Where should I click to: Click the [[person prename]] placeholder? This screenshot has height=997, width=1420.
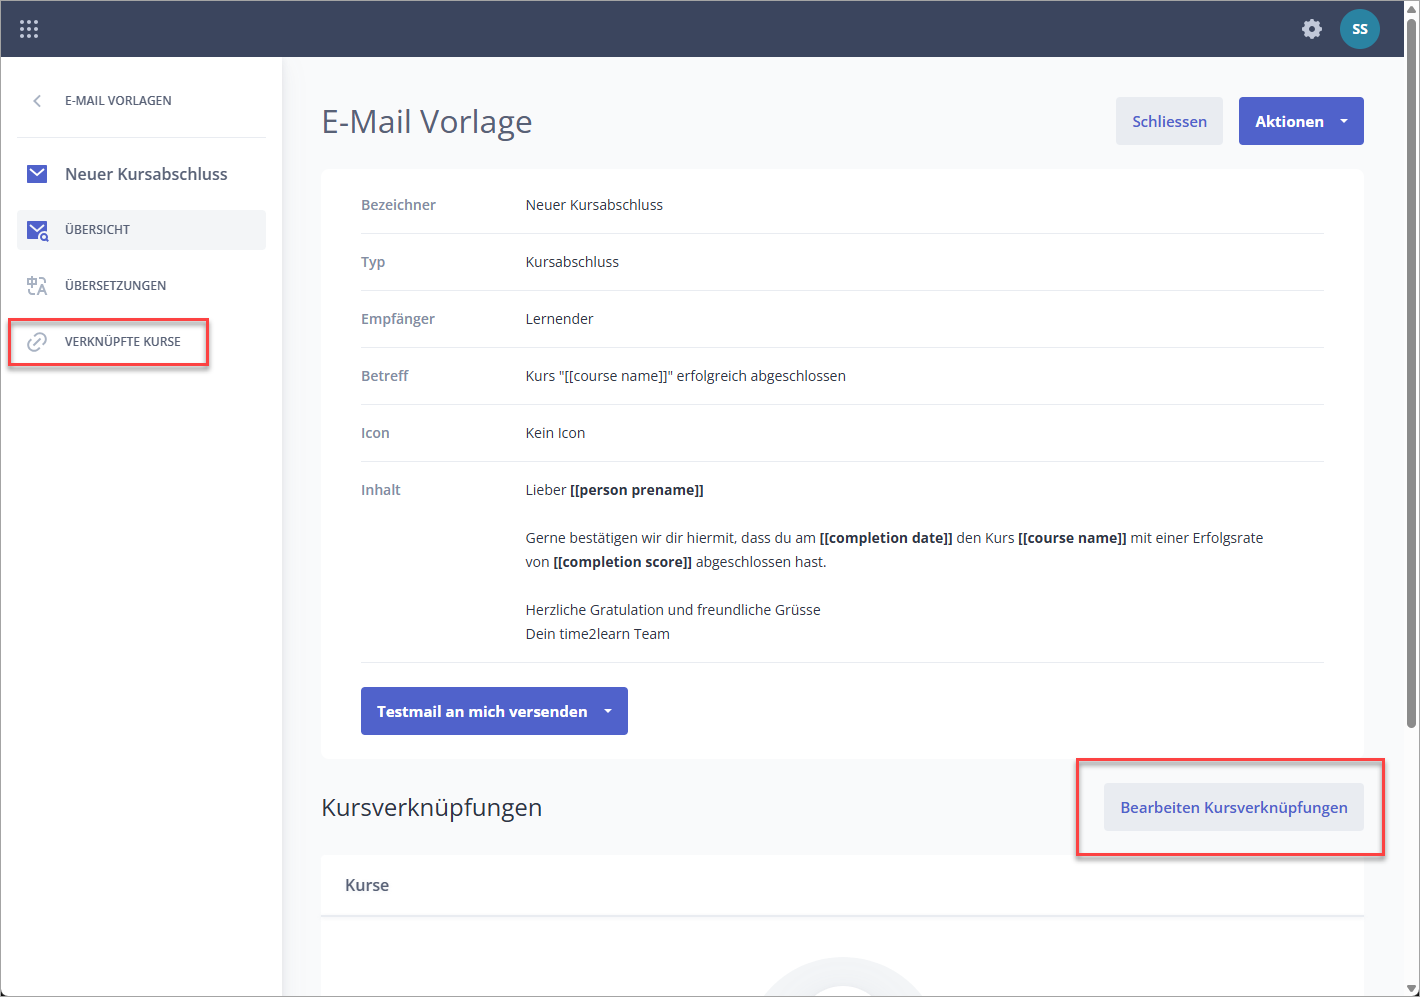[637, 490]
